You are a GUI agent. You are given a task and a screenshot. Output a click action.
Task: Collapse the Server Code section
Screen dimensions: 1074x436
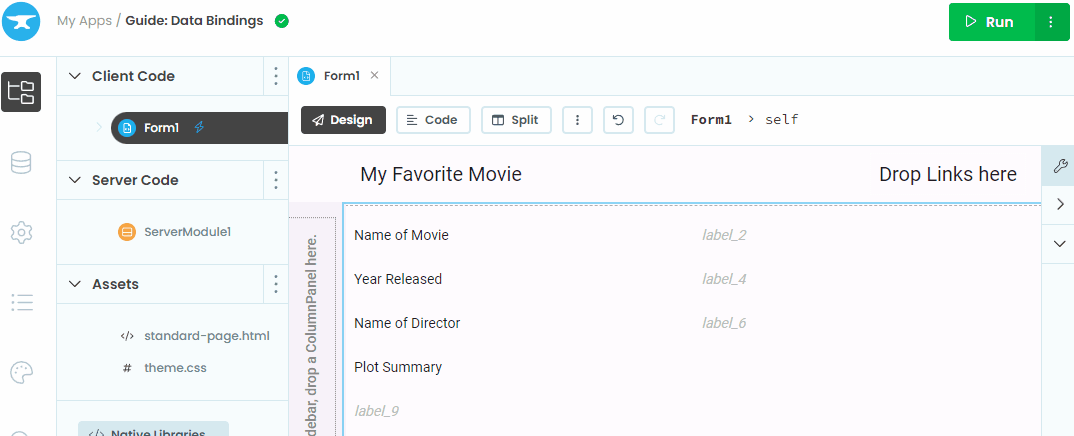74,180
